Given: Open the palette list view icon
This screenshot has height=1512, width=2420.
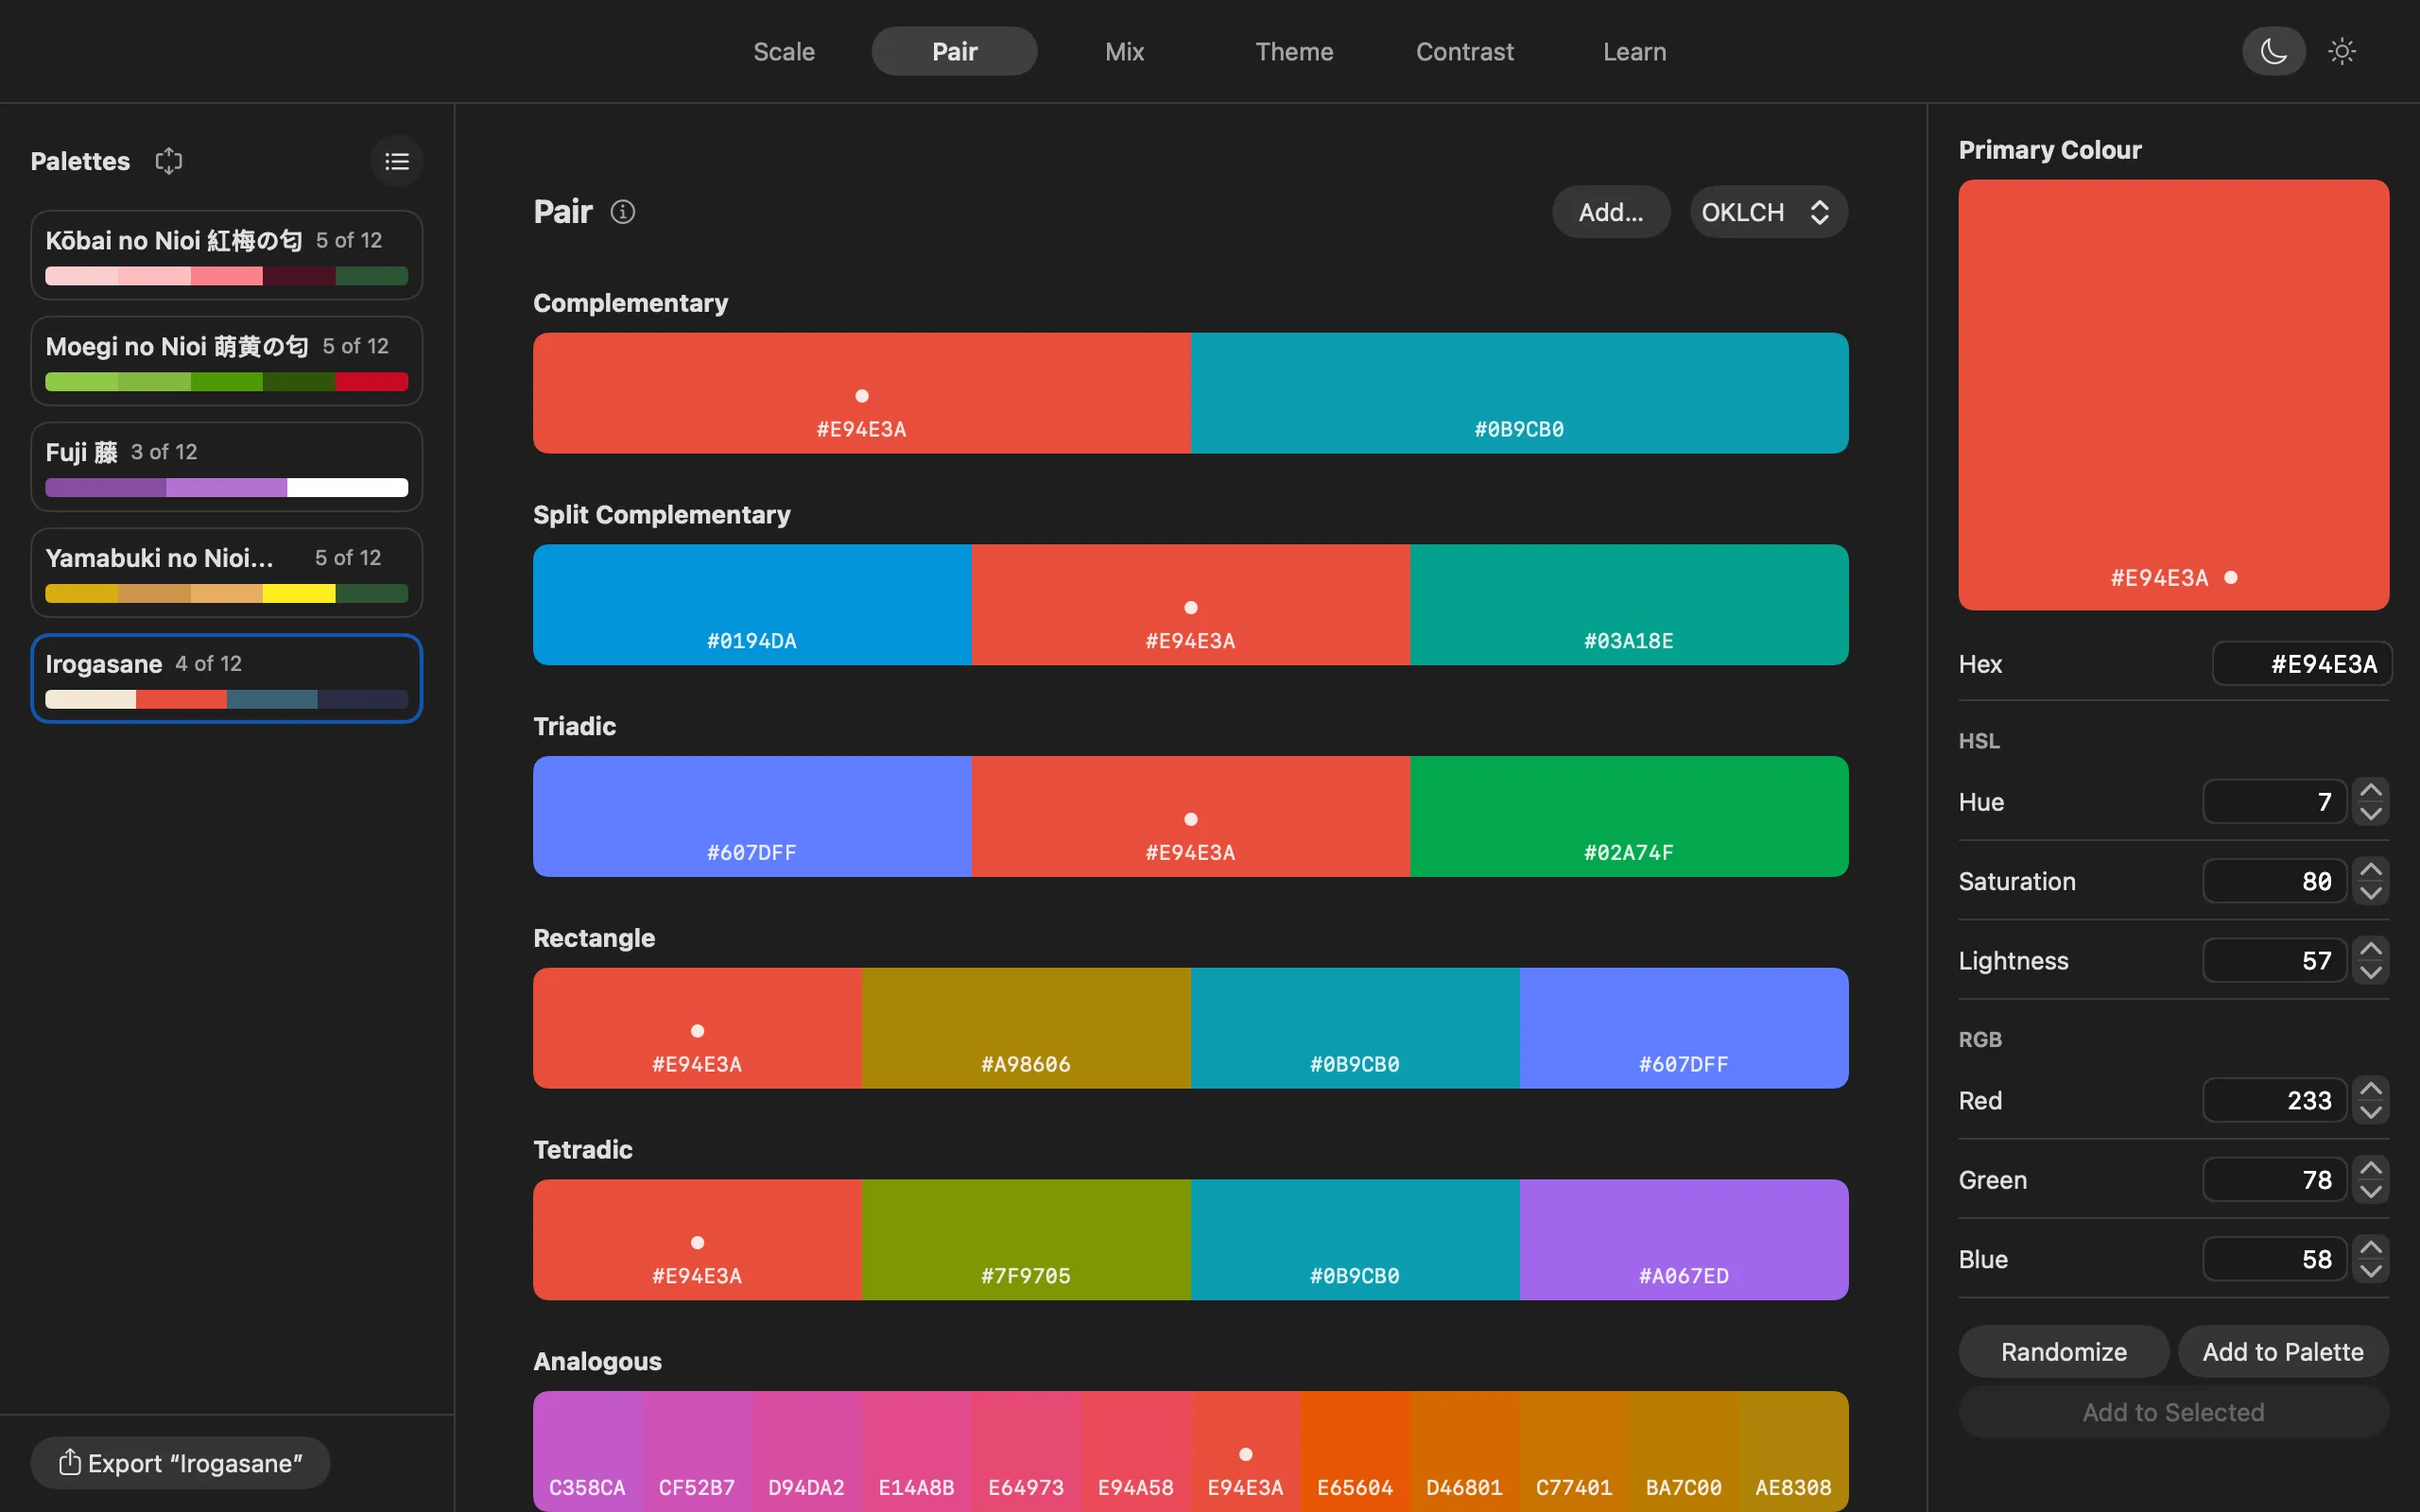Looking at the screenshot, I should 397,161.
